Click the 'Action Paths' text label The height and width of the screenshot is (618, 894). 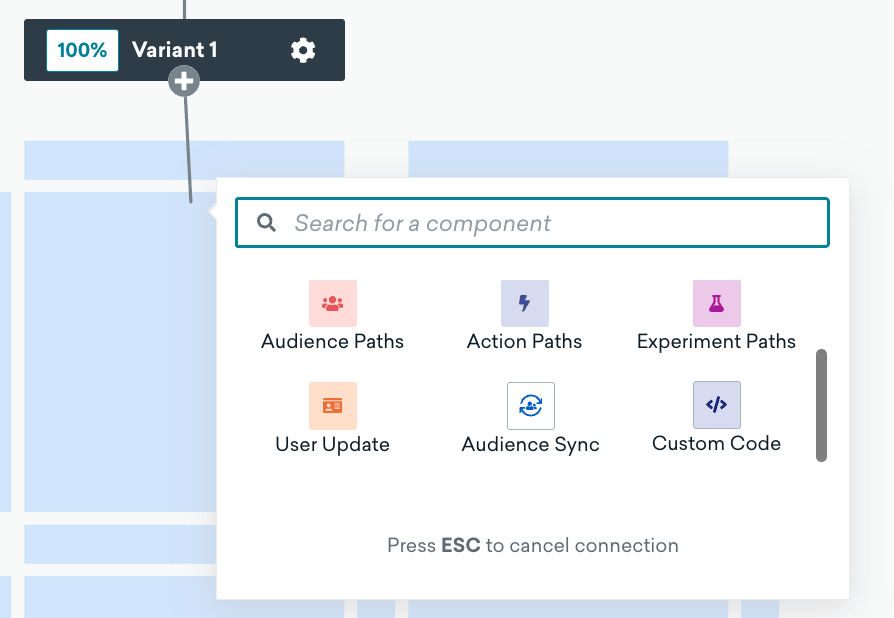524,341
